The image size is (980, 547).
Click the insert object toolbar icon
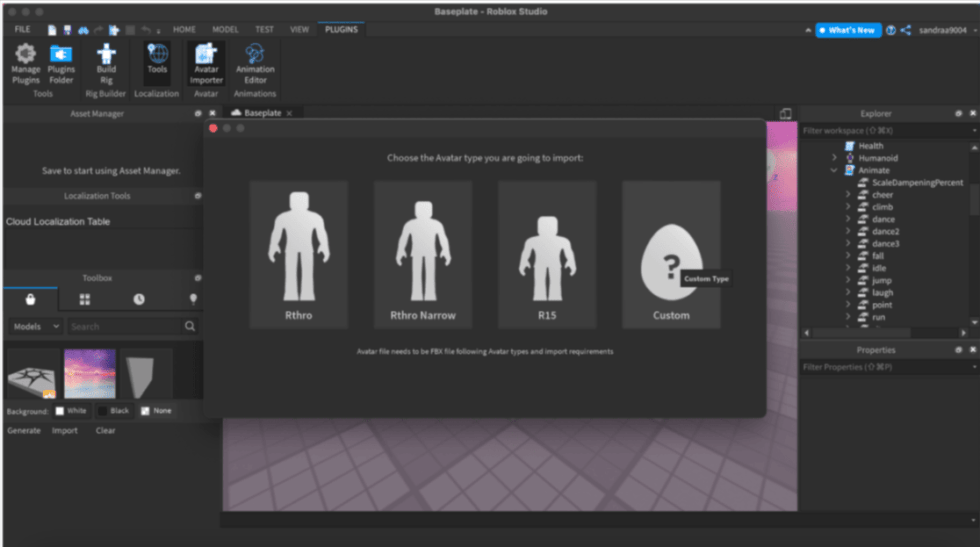pos(114,30)
